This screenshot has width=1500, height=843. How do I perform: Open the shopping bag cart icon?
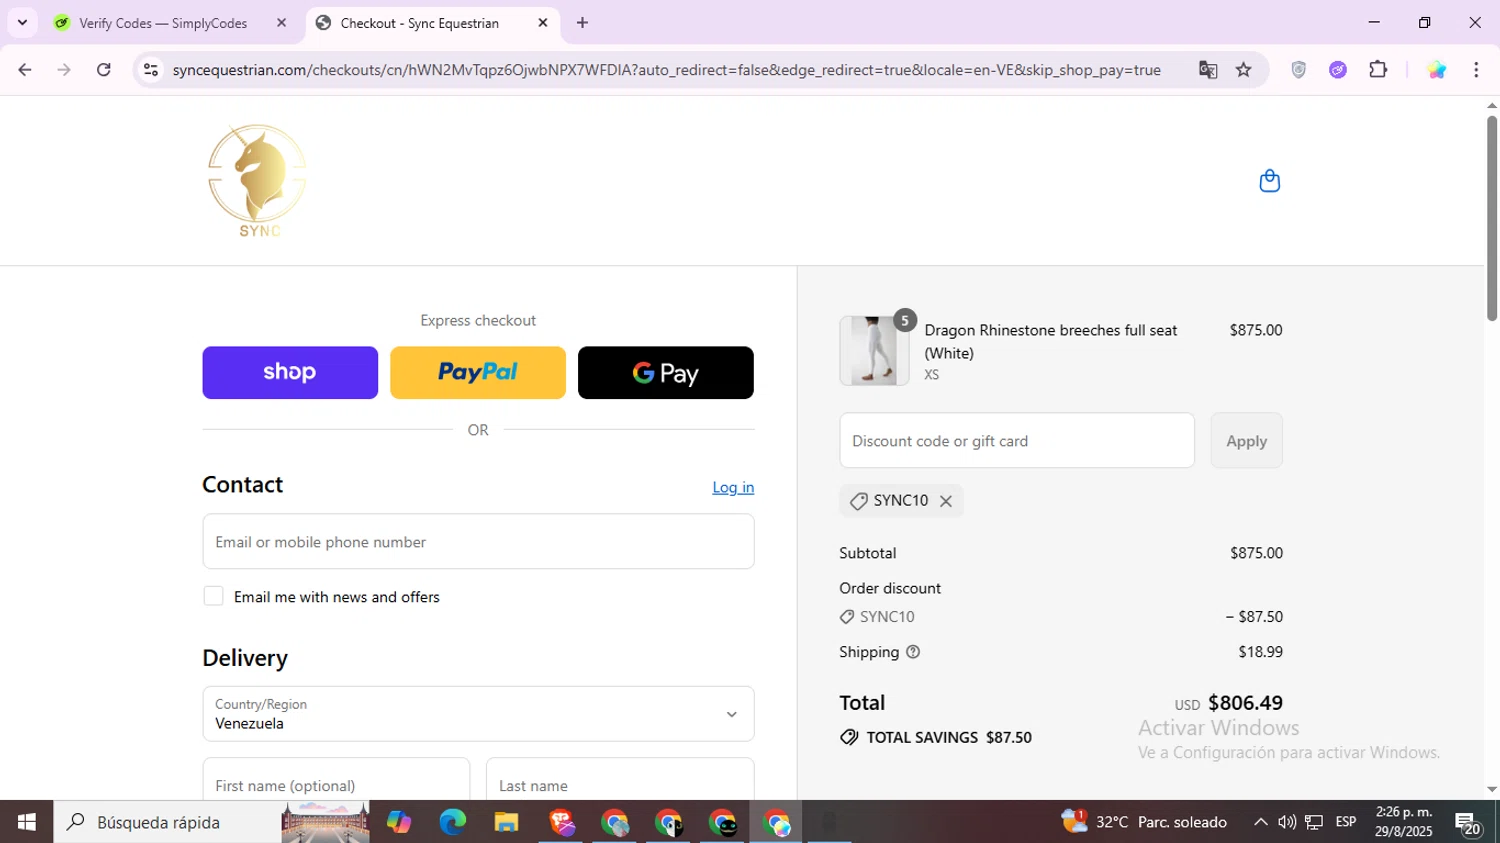coord(1269,181)
